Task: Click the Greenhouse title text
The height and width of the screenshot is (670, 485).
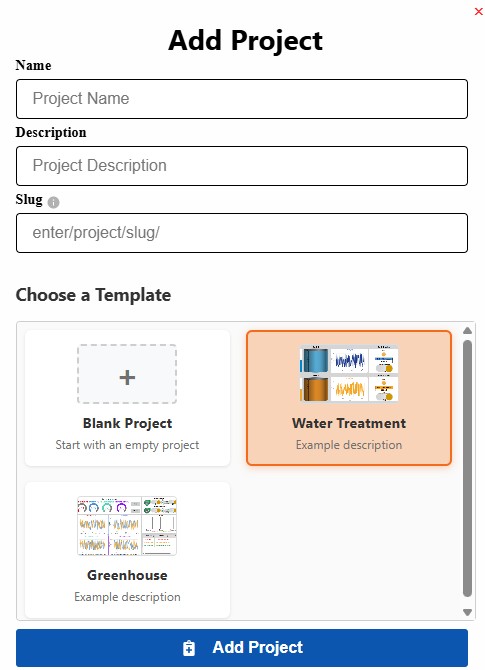Action: click(x=127, y=575)
